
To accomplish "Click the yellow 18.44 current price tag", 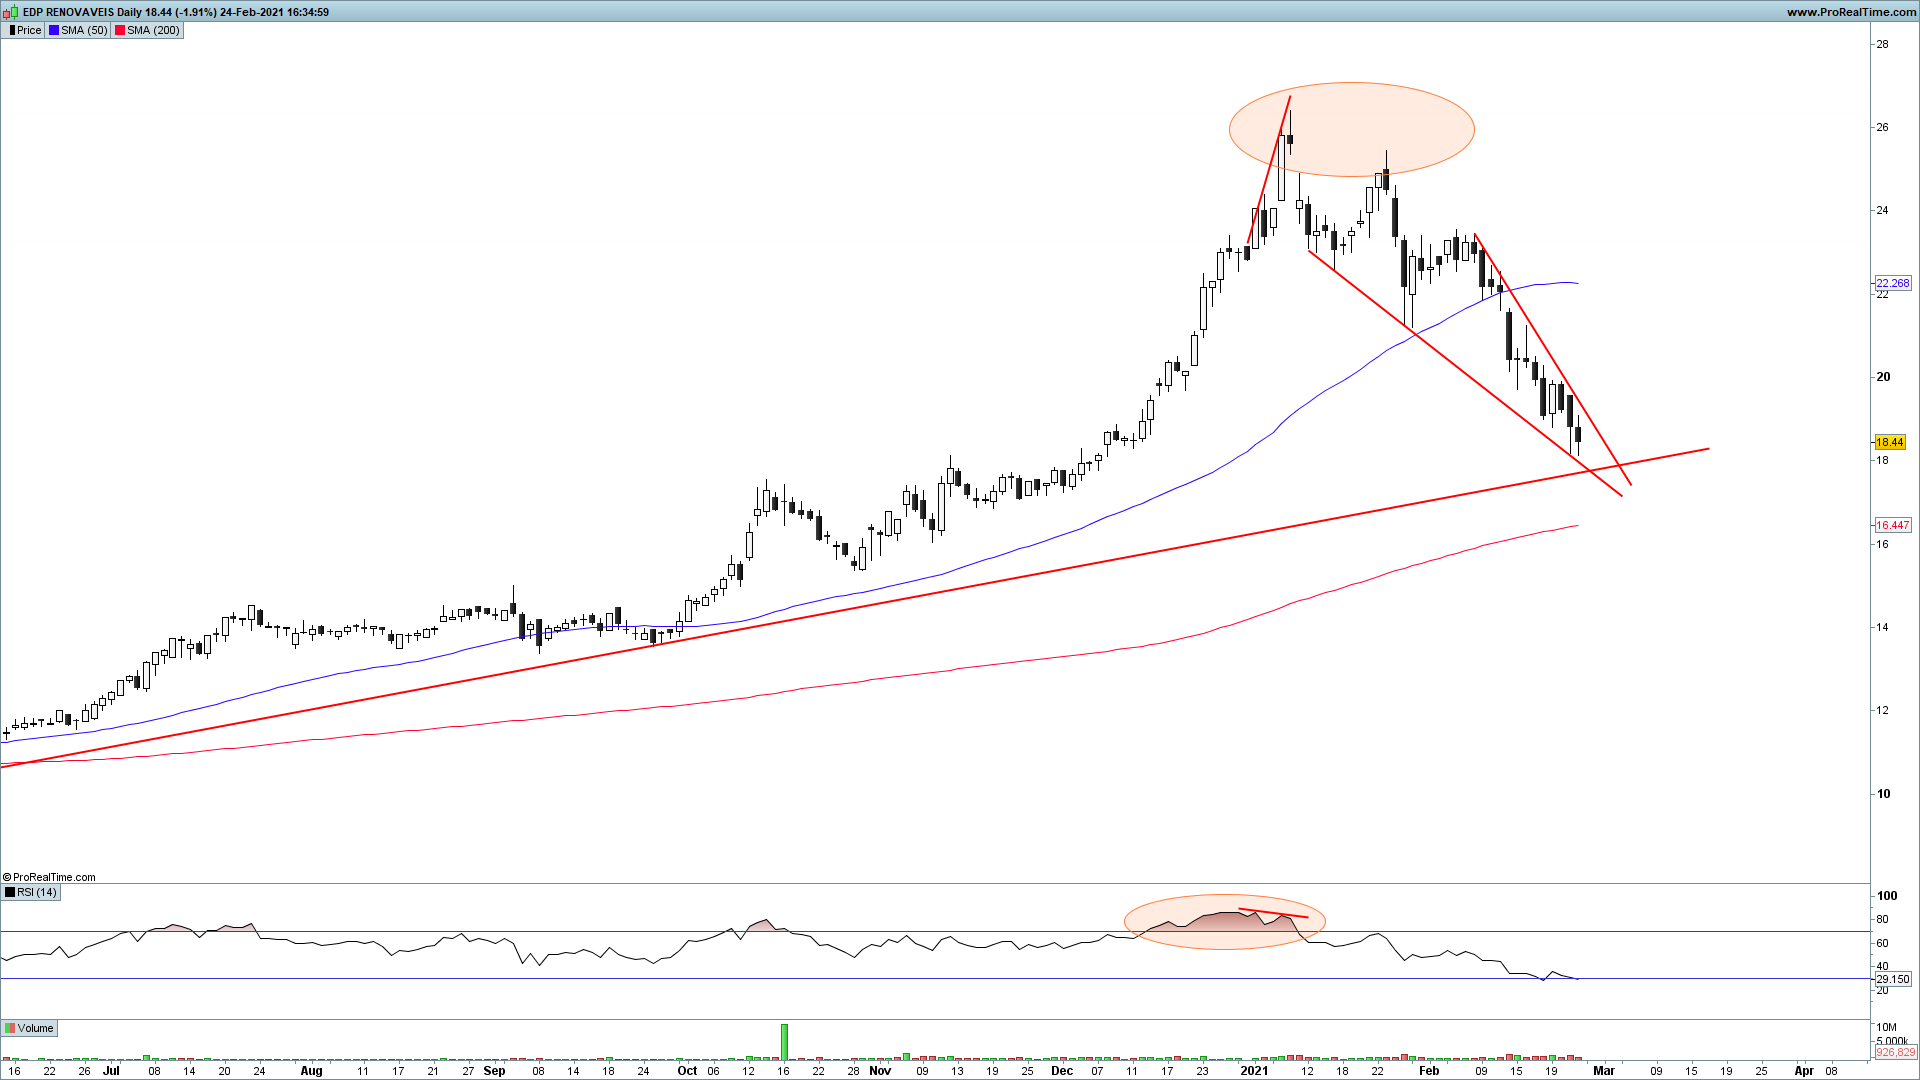I will pos(1889,442).
